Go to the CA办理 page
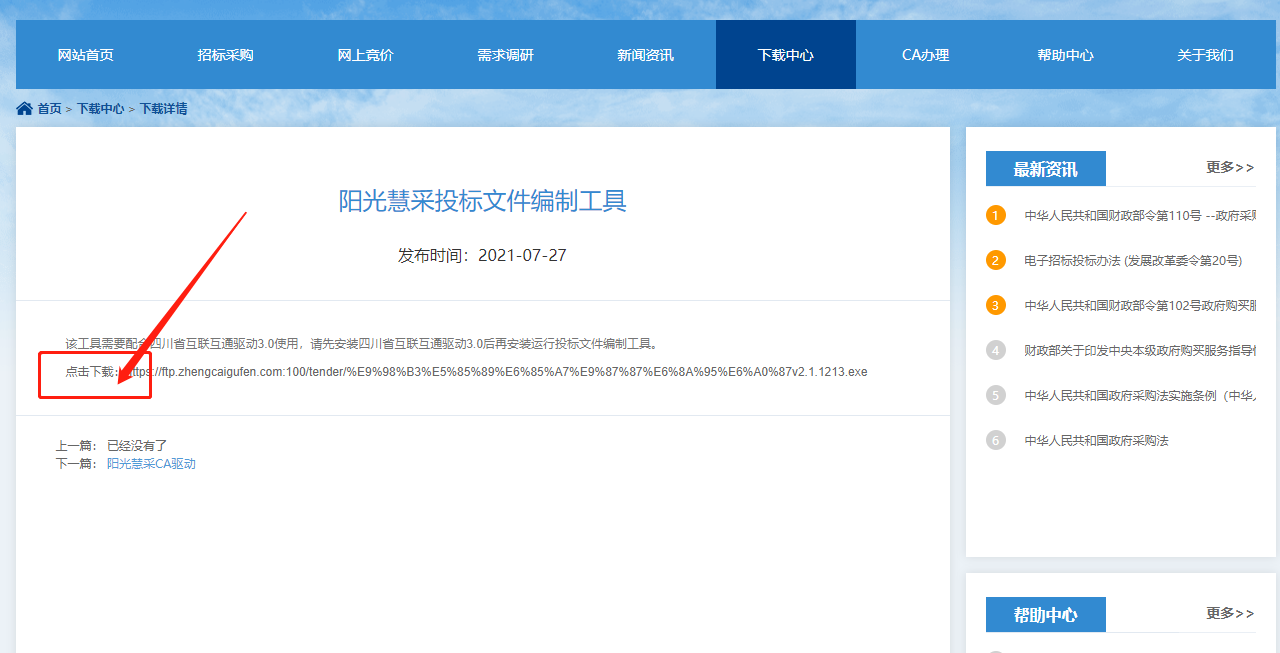The image size is (1280, 653). click(926, 55)
